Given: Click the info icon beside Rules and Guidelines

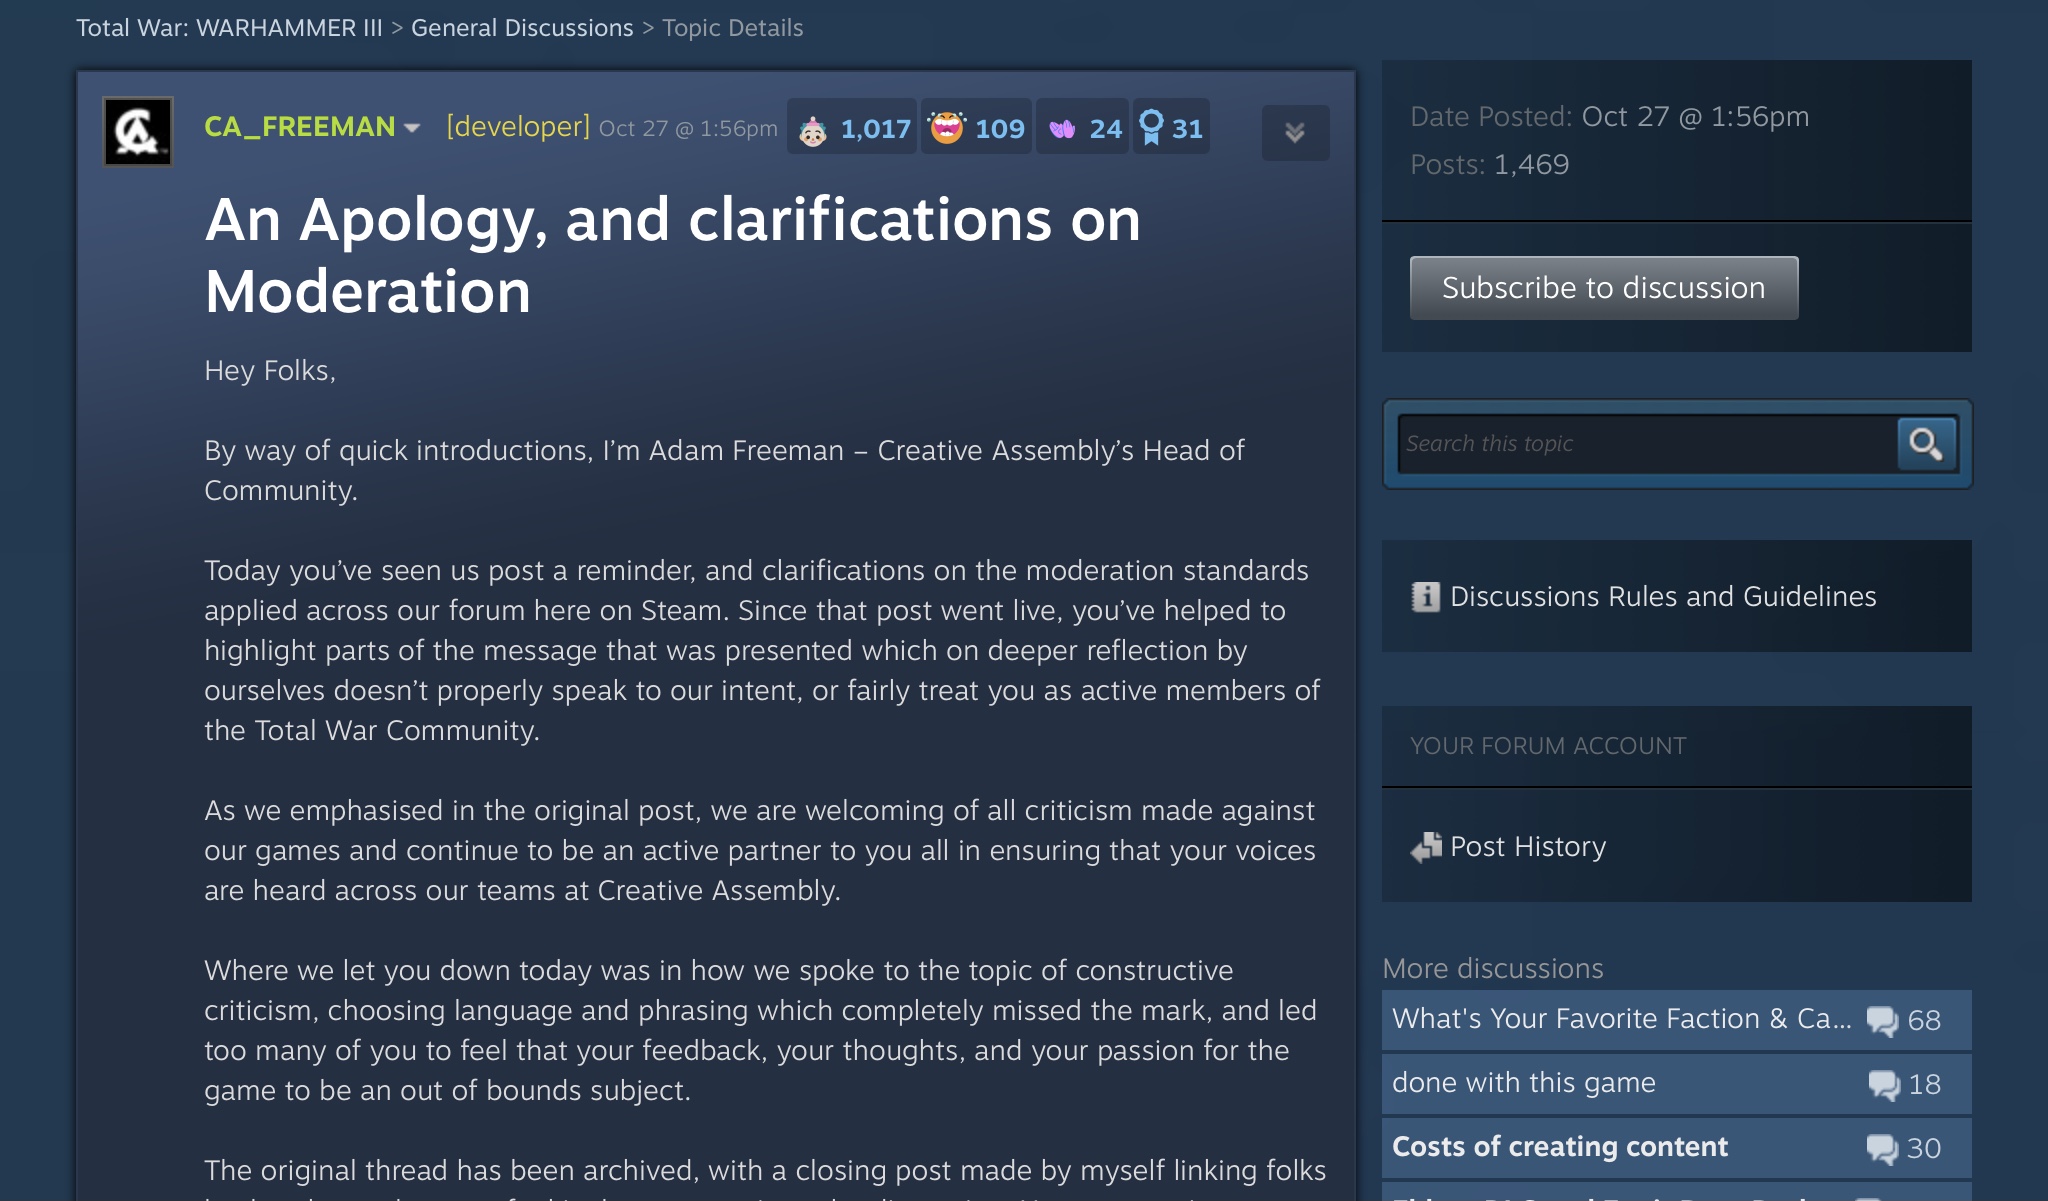Looking at the screenshot, I should coord(1425,597).
